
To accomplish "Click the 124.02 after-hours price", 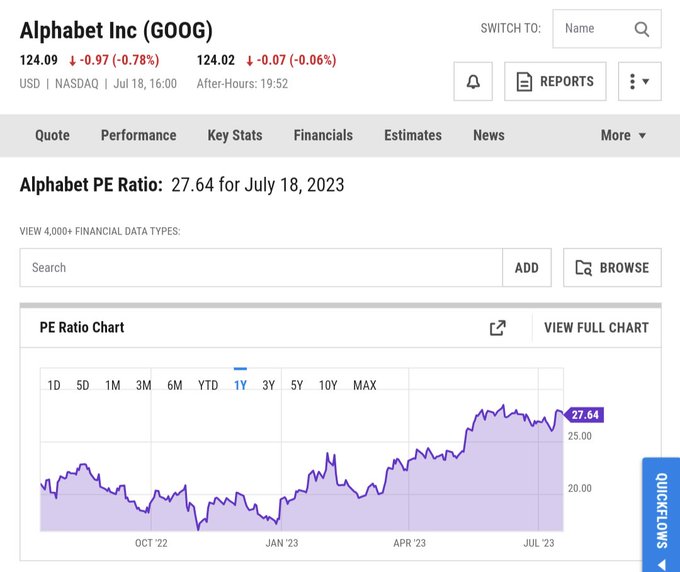I will click(216, 60).
